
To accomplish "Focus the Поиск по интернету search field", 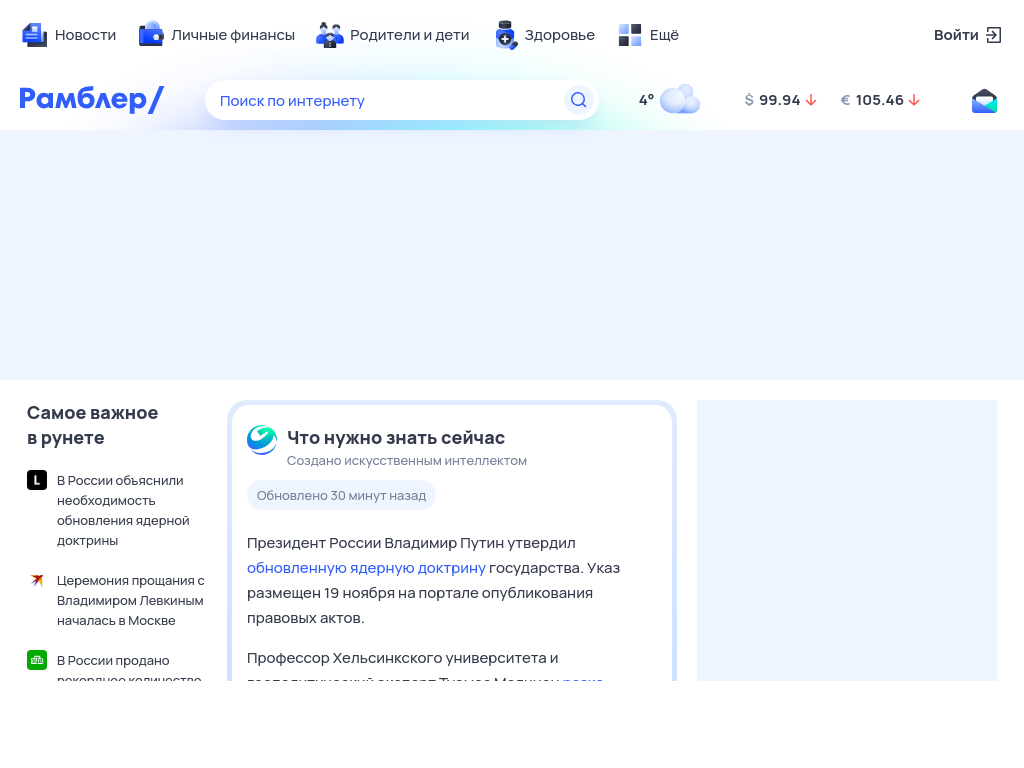I will 402,100.
